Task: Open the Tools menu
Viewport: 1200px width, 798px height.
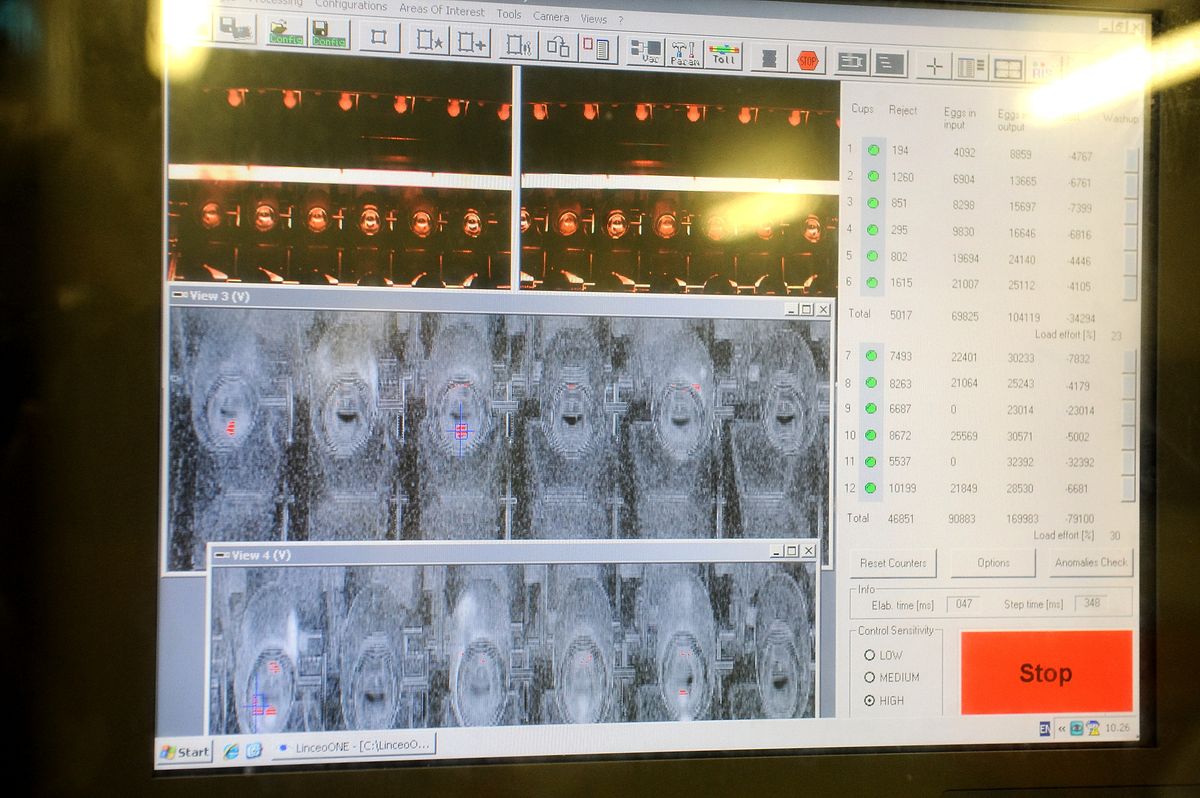Action: [x=509, y=13]
